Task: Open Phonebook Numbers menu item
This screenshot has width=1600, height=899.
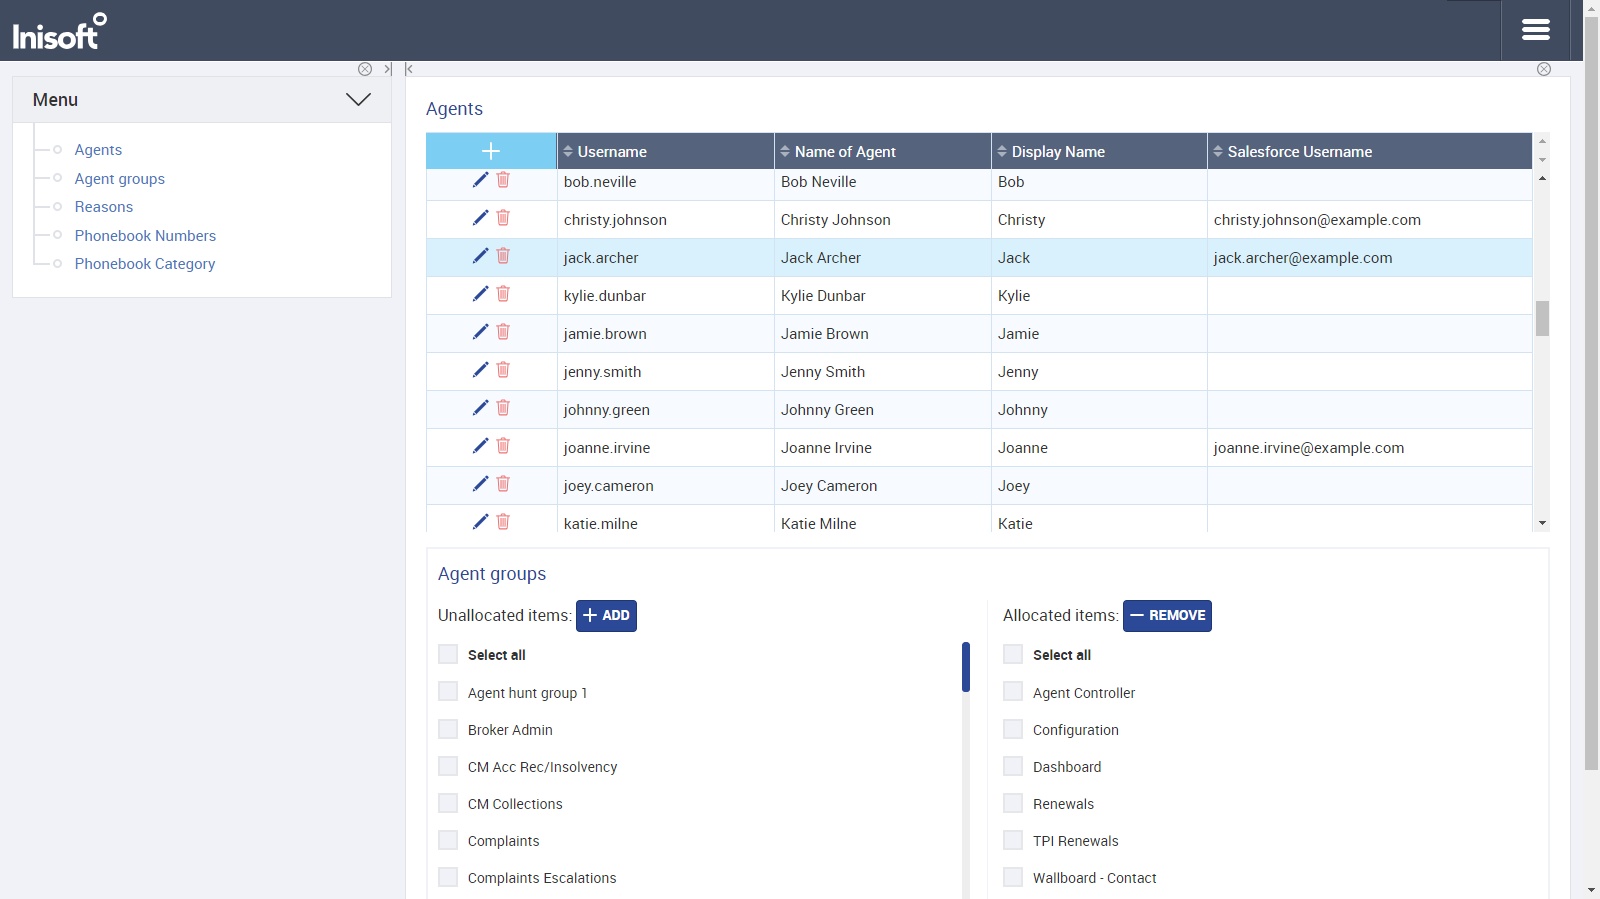Action: coord(145,236)
